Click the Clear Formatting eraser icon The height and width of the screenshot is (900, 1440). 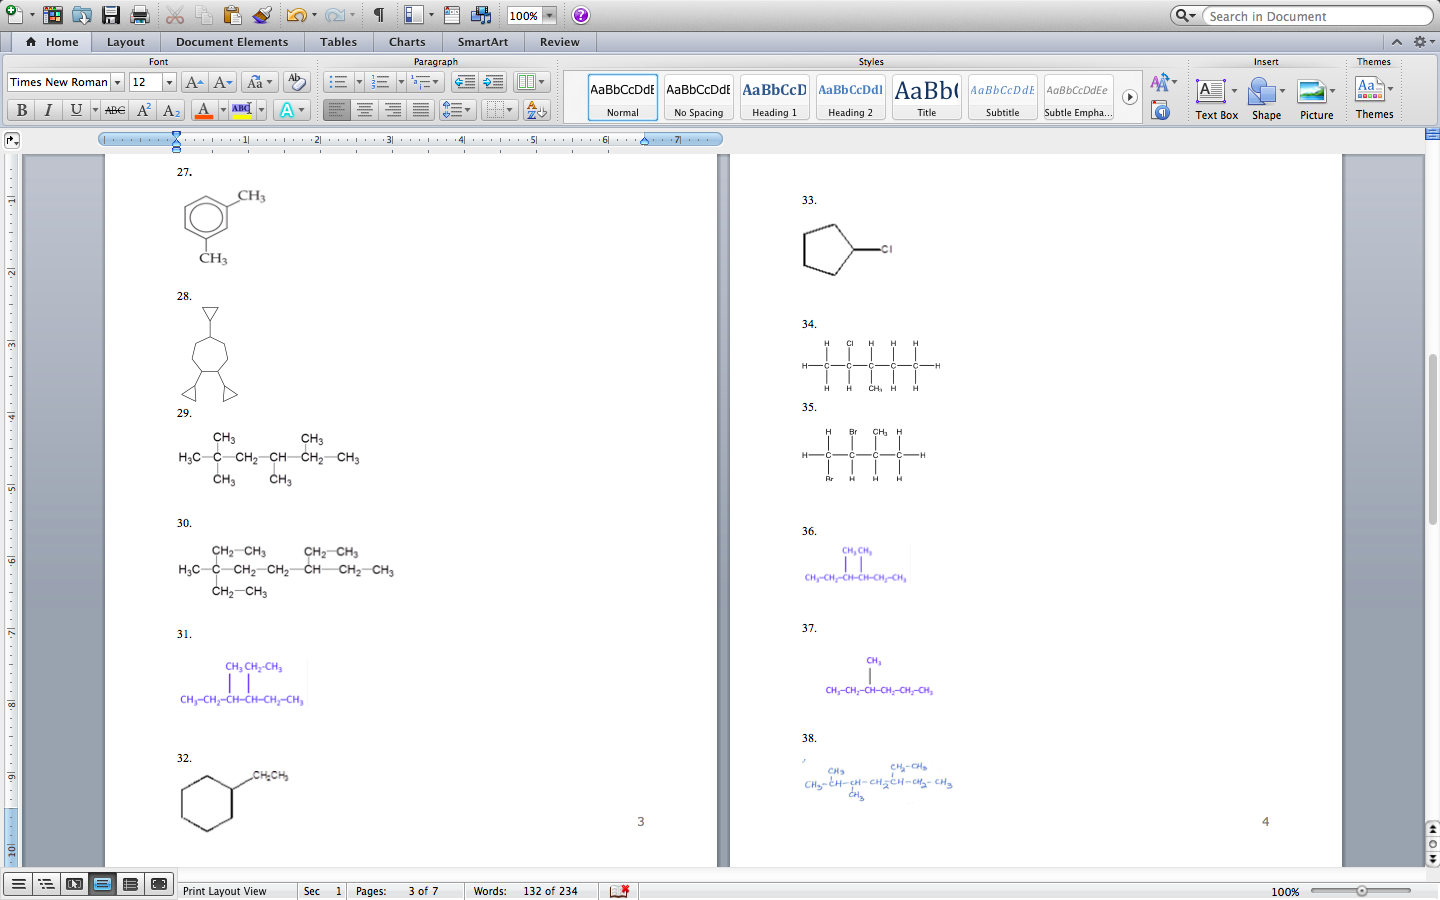pyautogui.click(x=296, y=82)
